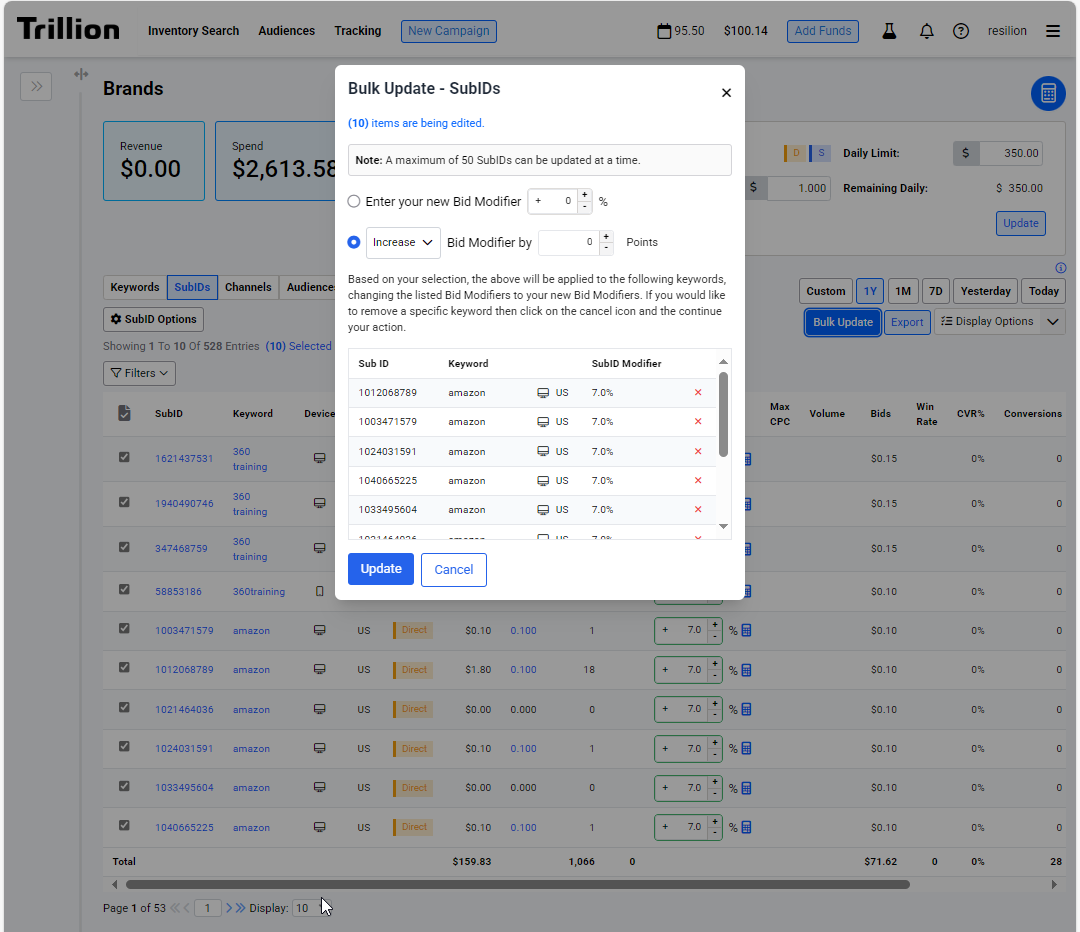Expand the Filters dropdown
Screen dimensions: 1080x932
pyautogui.click(x=140, y=373)
